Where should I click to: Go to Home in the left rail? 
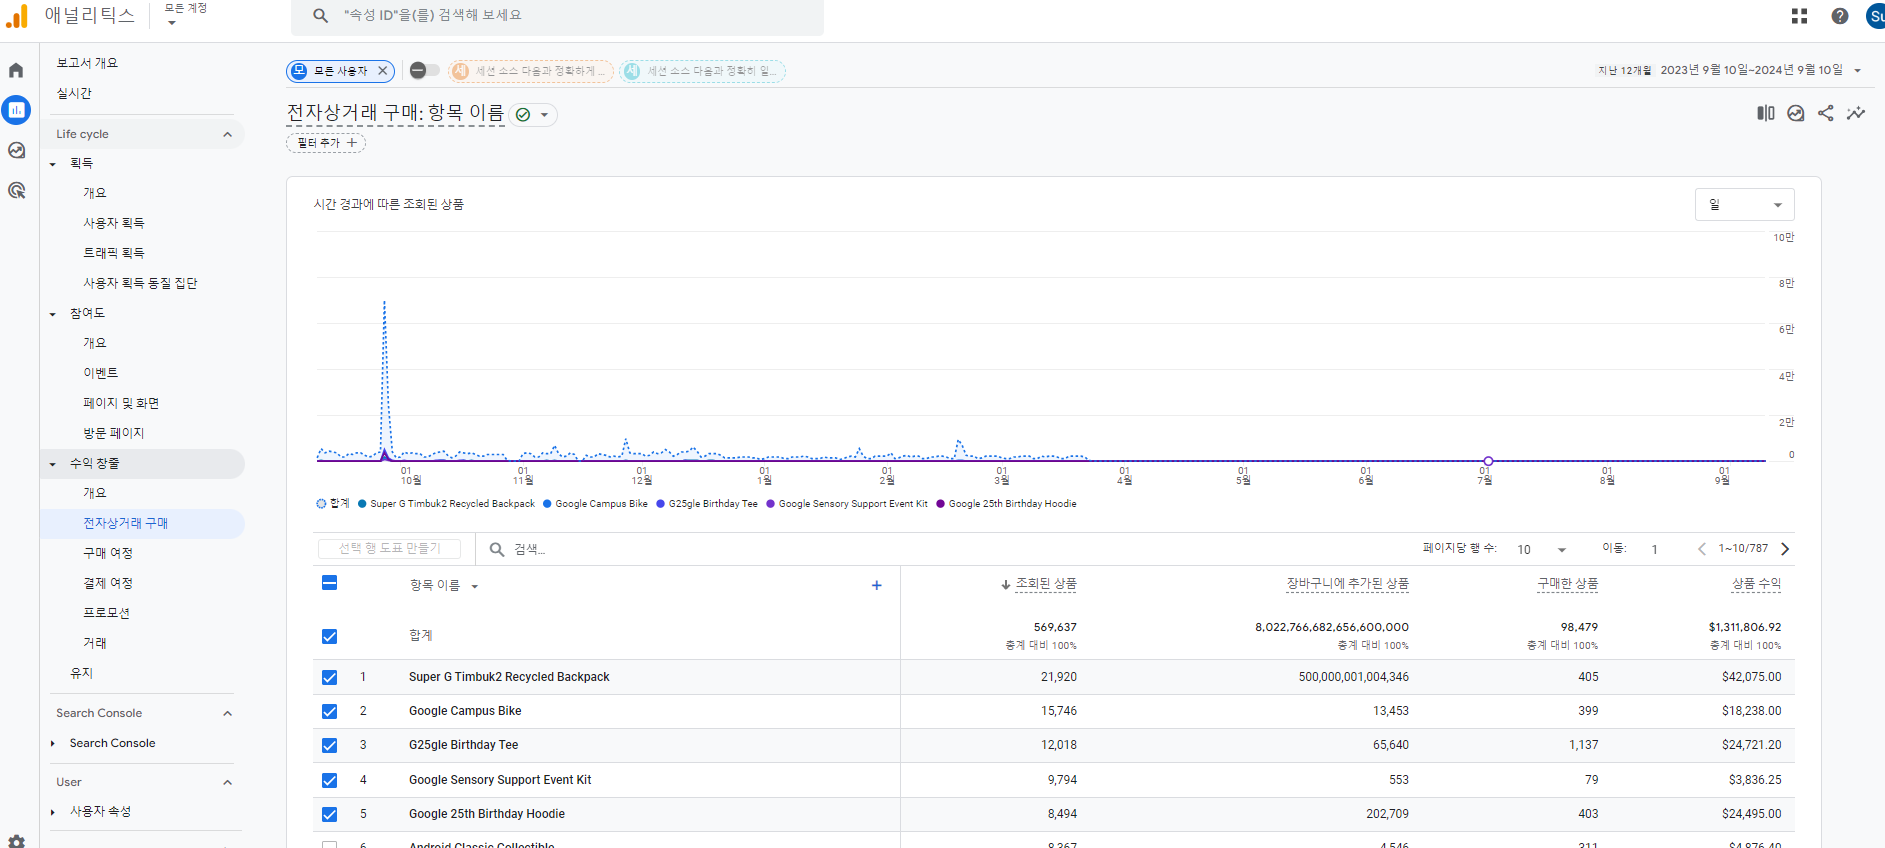coord(16,70)
